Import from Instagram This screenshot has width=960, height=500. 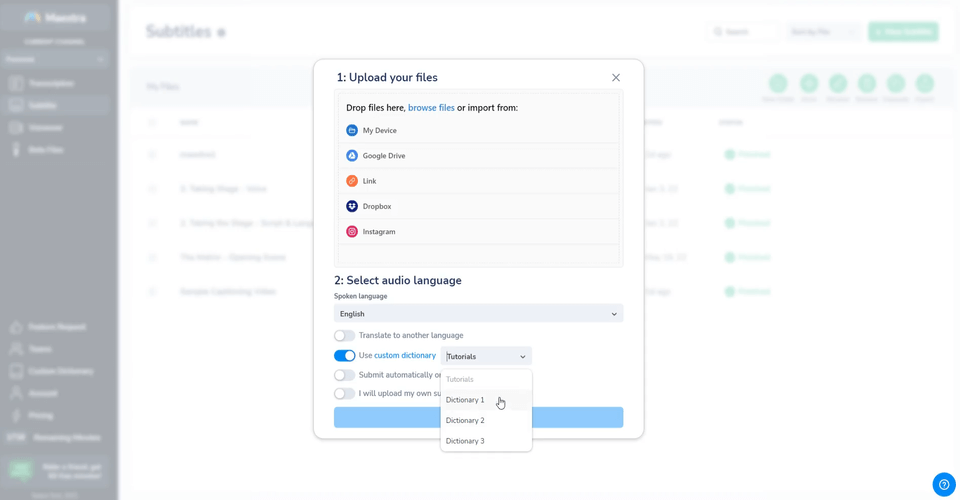[479, 231]
